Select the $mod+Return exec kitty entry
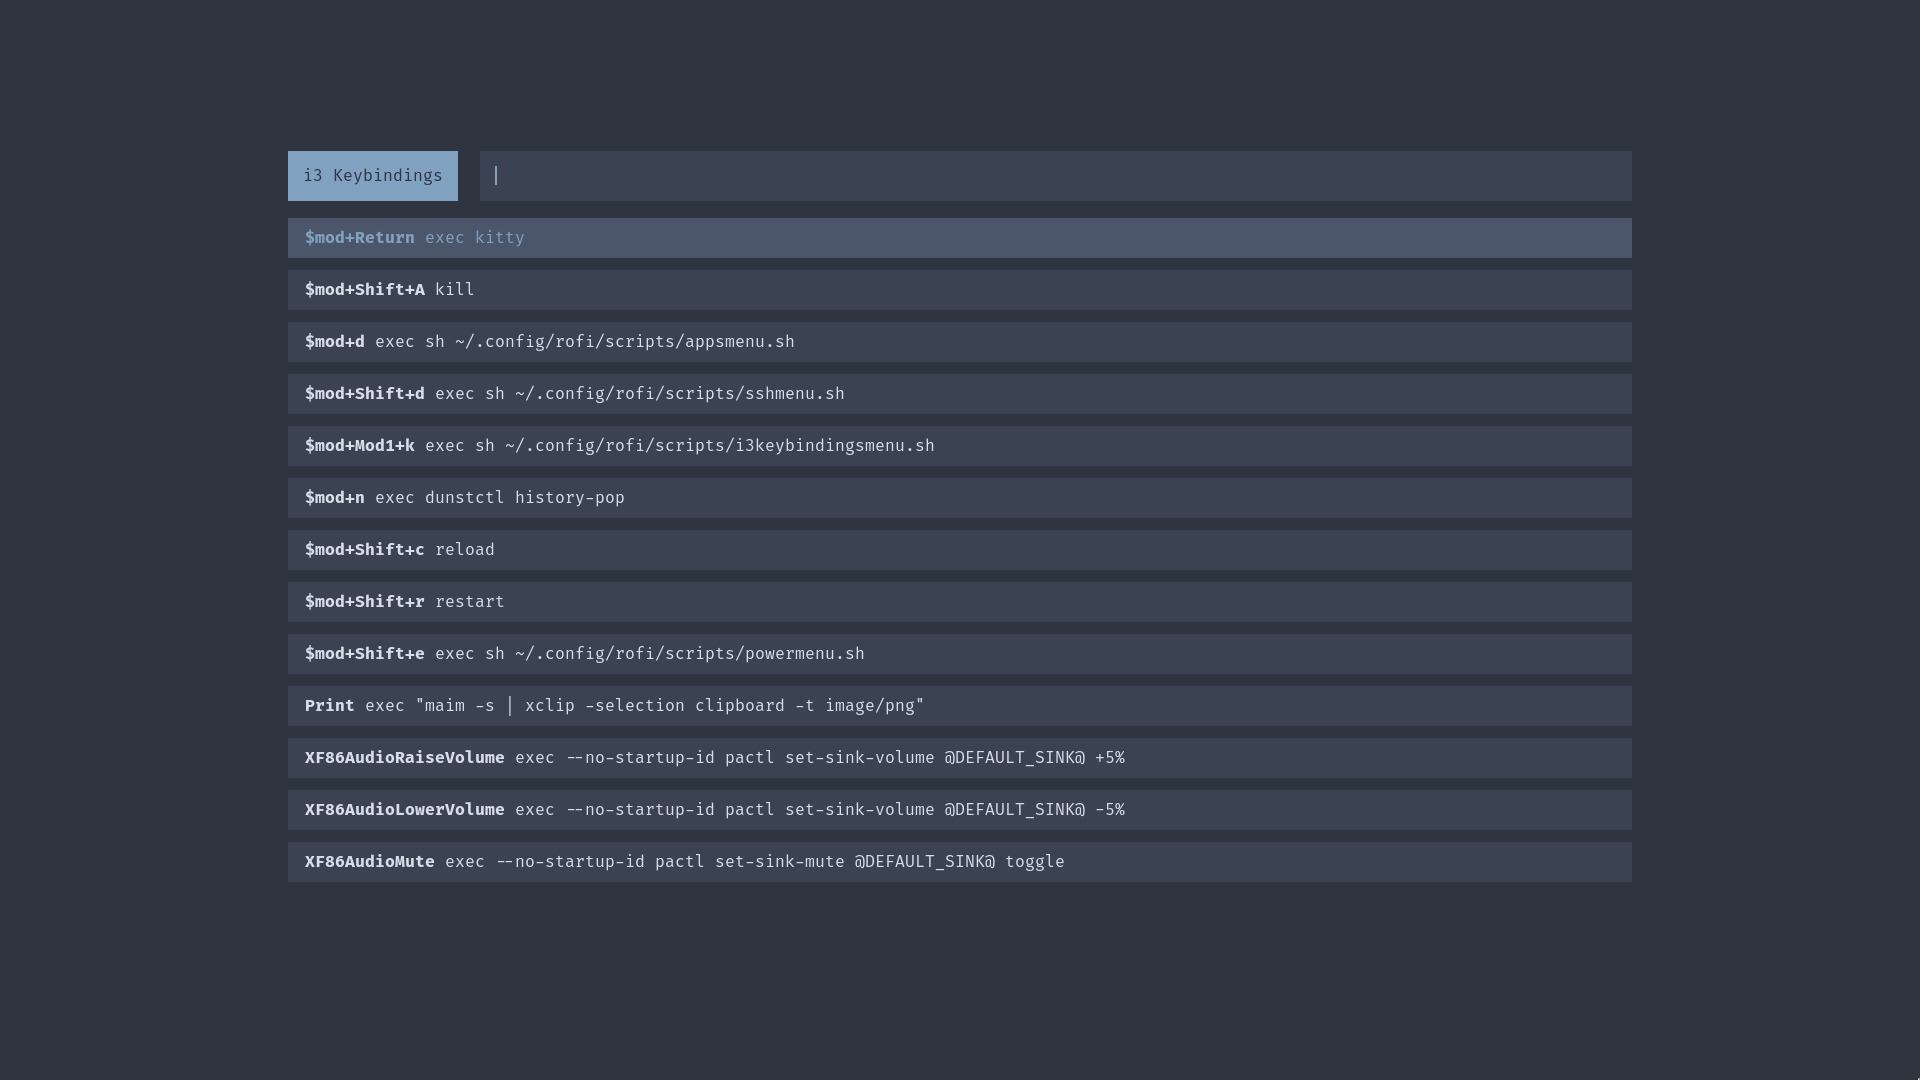 pos(958,238)
